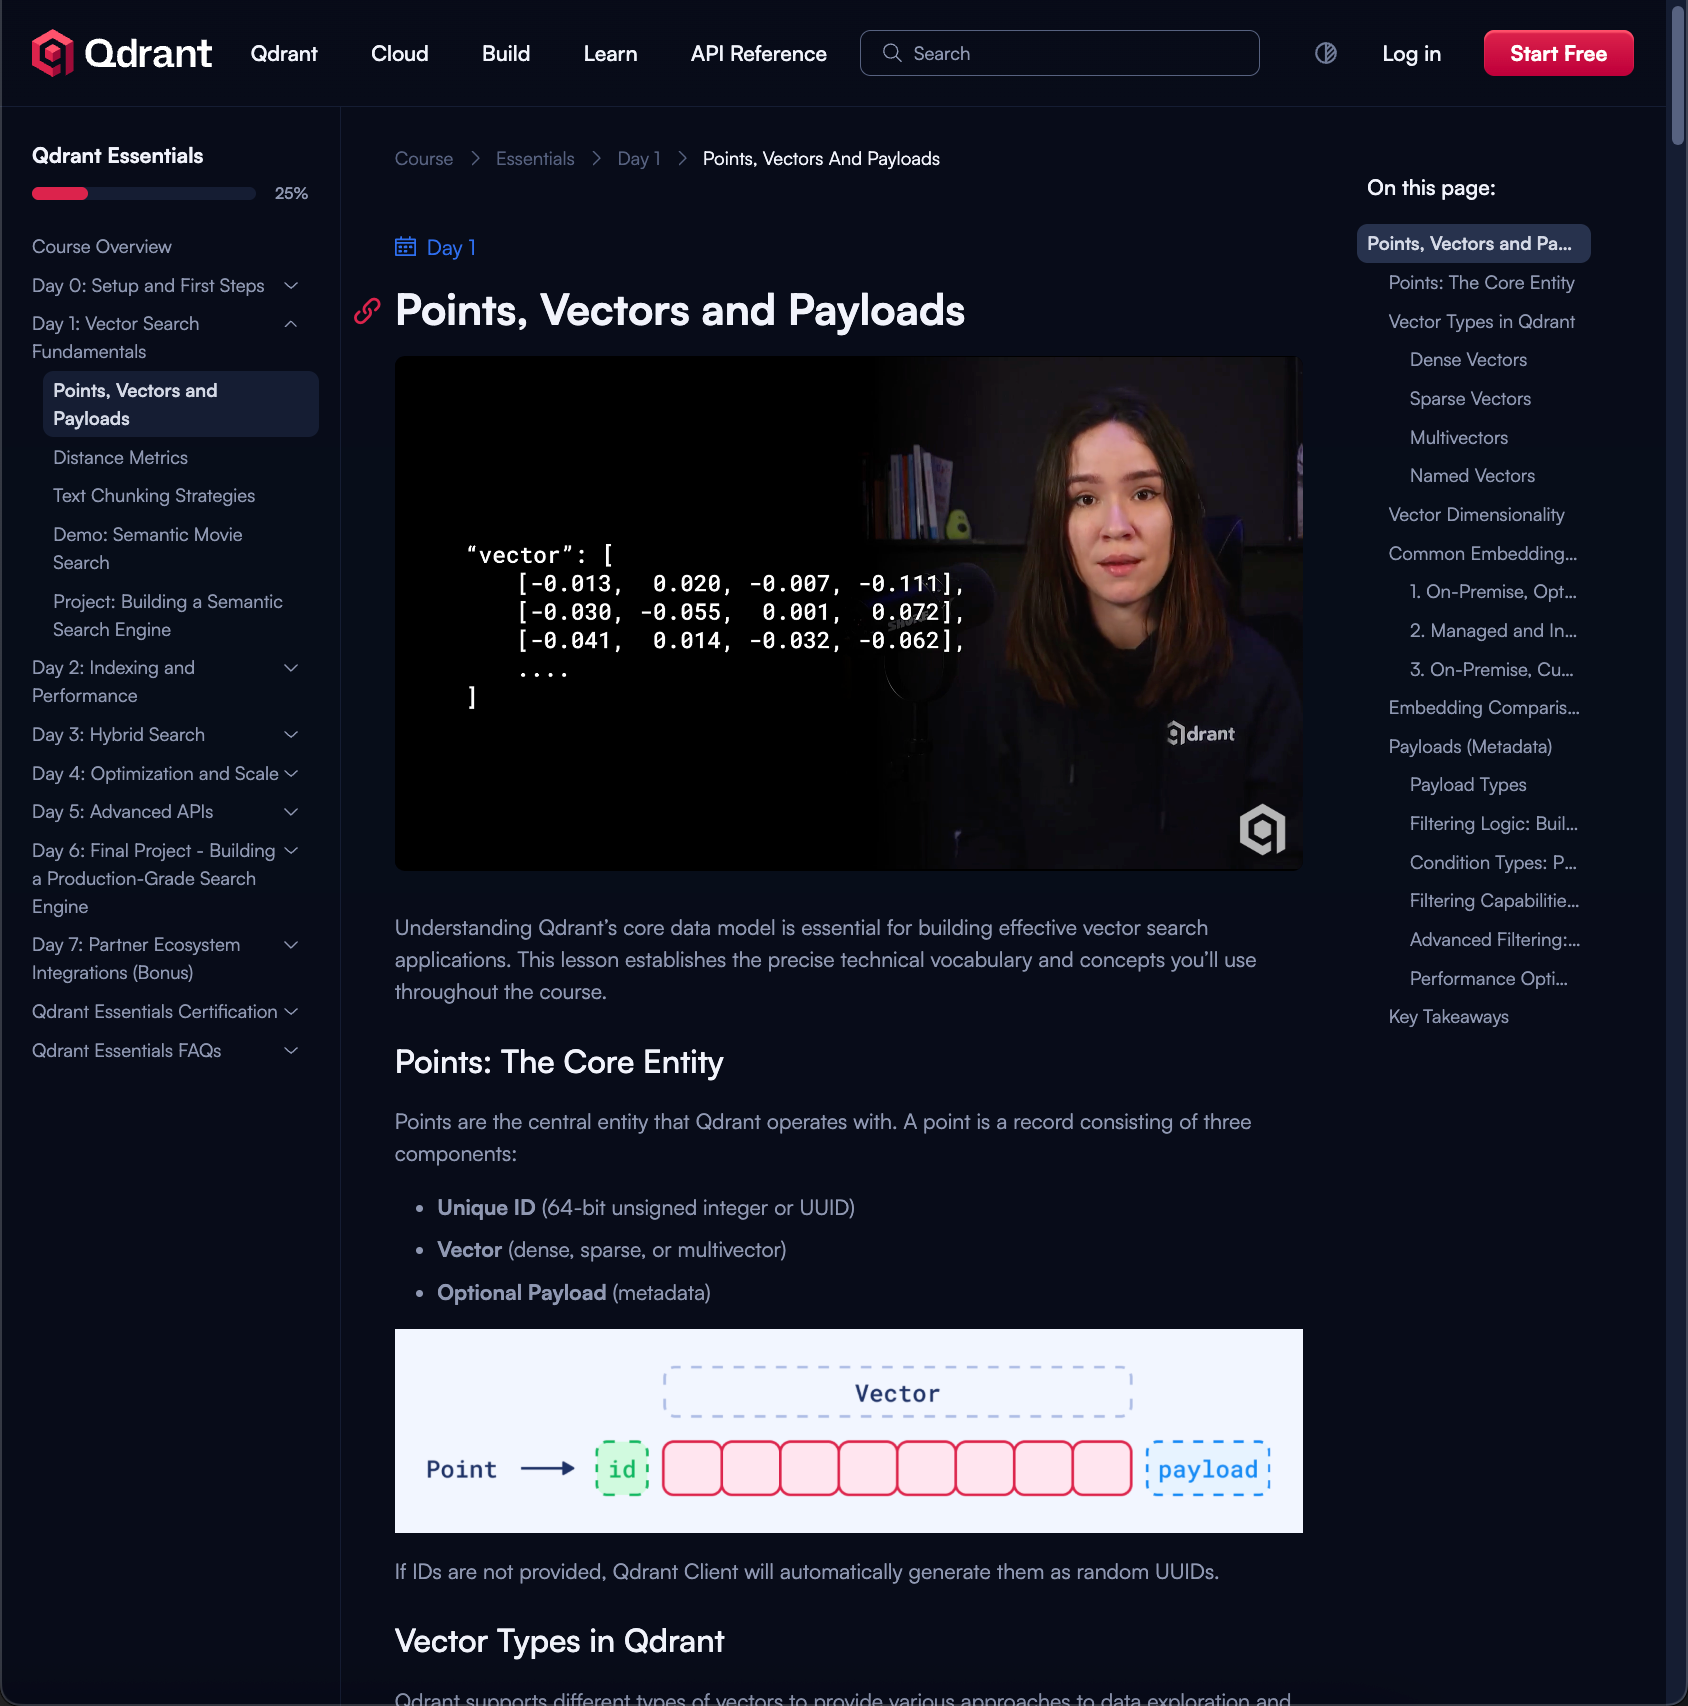This screenshot has width=1688, height=1706.
Task: Expand Day 0: Setup and First Steps
Action: click(x=291, y=286)
